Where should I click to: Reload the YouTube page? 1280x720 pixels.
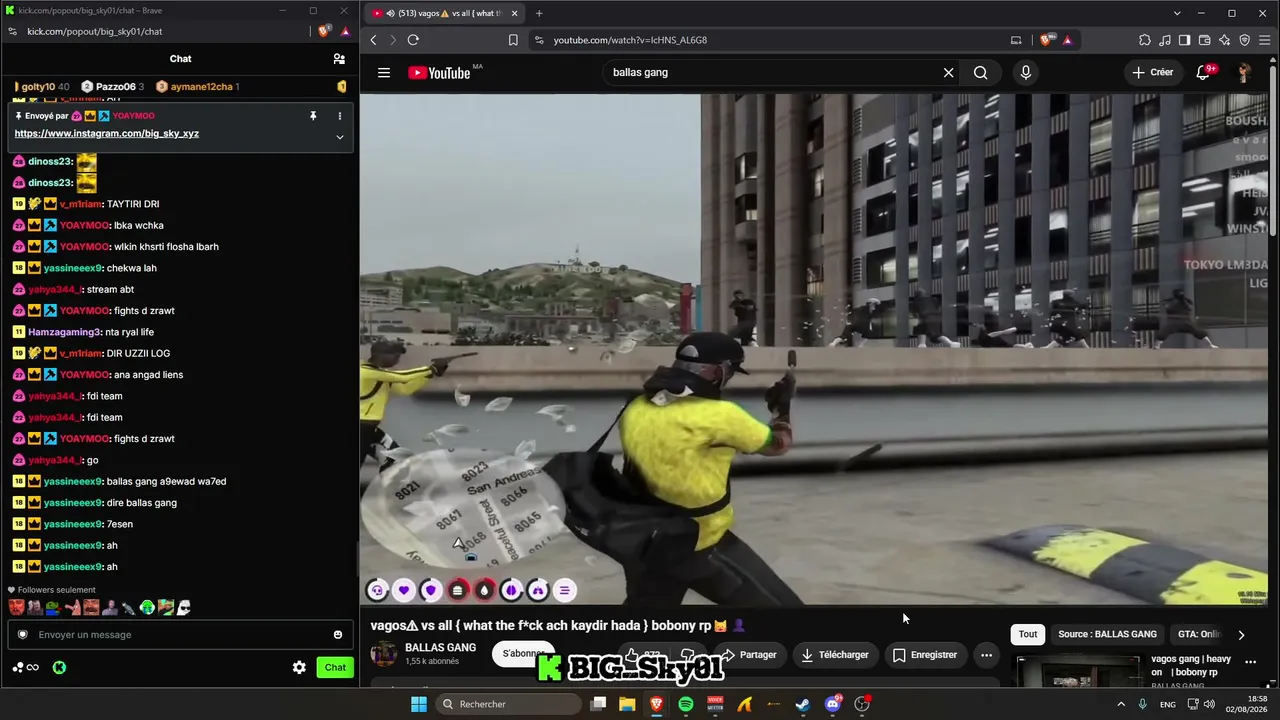point(413,40)
